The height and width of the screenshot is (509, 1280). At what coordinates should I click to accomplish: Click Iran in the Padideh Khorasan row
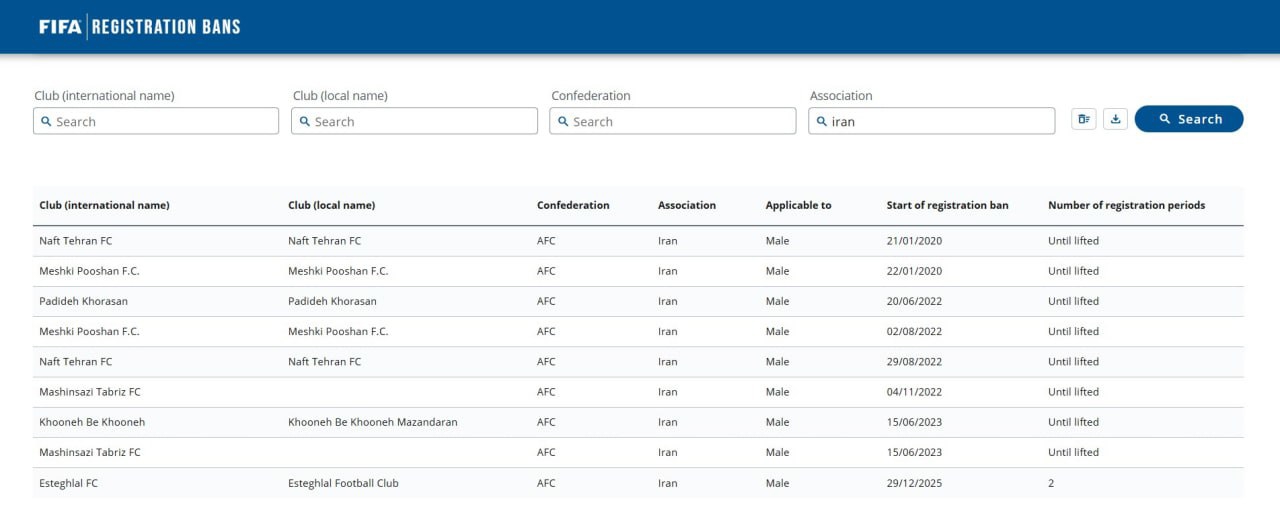[667, 301]
